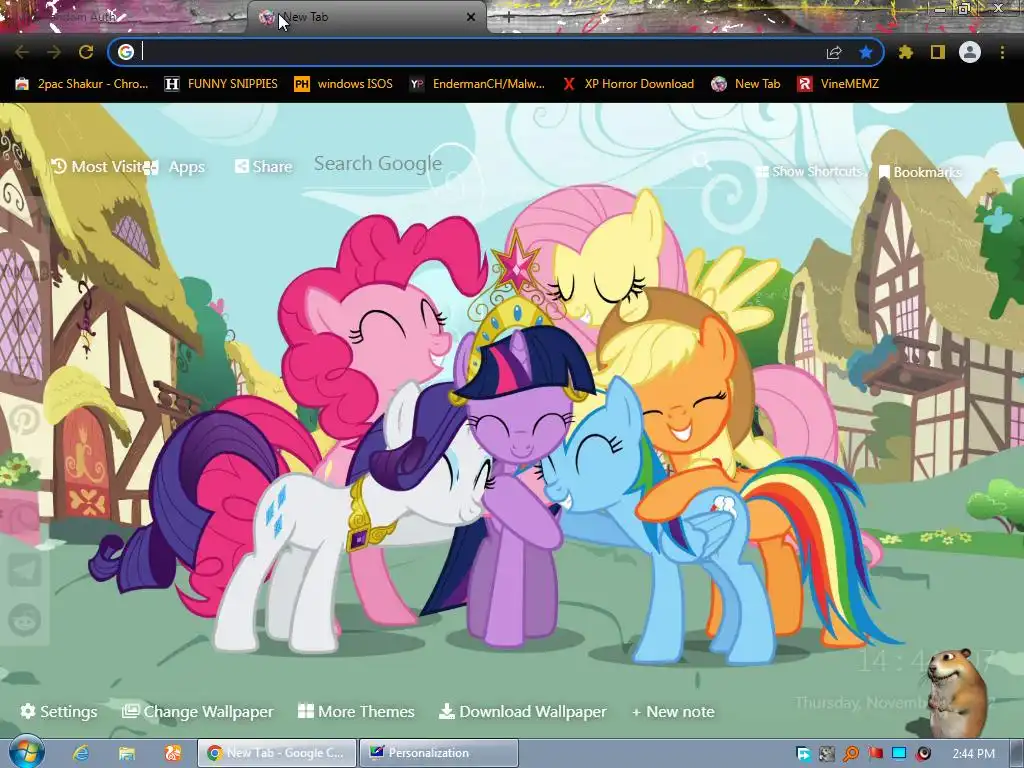Open the Apps shortcut on page
Screen dimensions: 1024x768
click(x=174, y=167)
